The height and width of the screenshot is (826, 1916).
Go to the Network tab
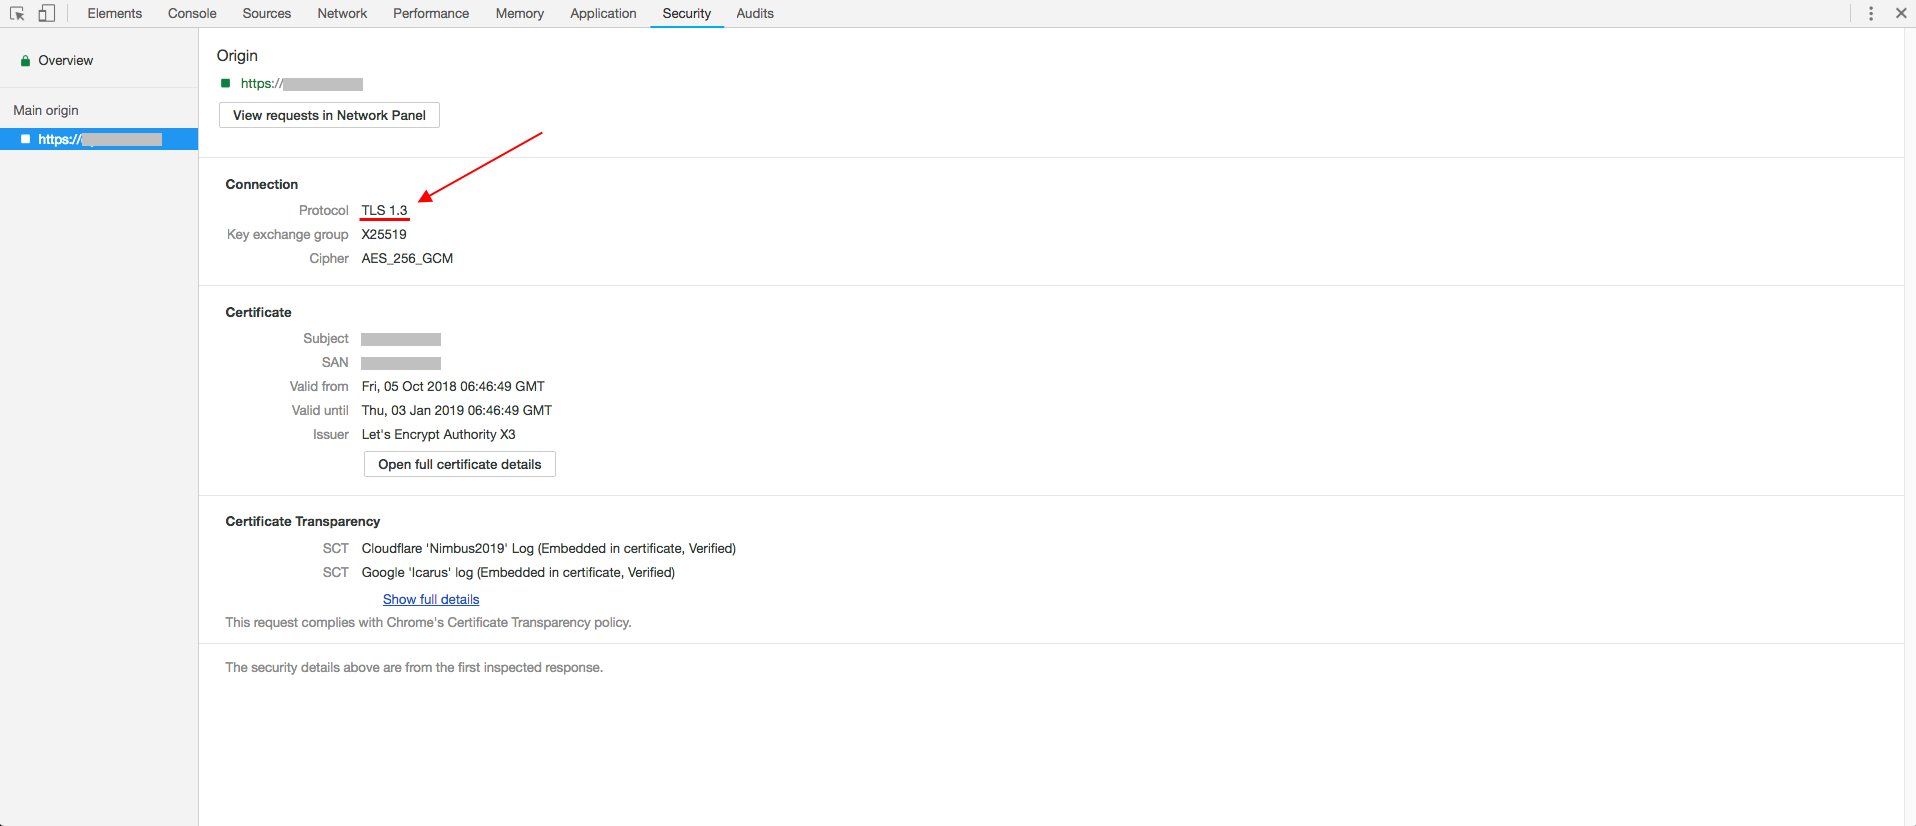342,13
